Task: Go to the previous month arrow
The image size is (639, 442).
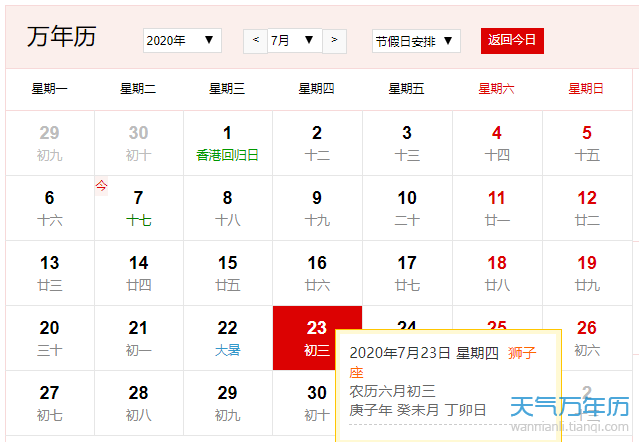Action: click(256, 41)
